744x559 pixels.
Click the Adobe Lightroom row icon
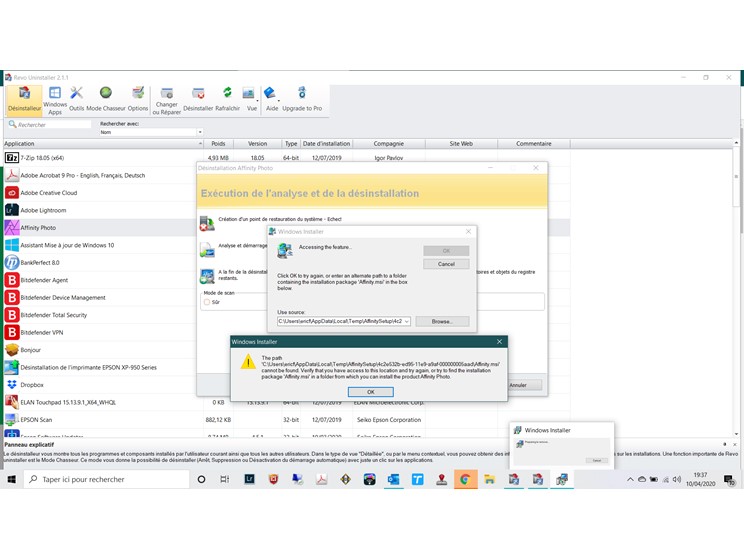(12, 210)
